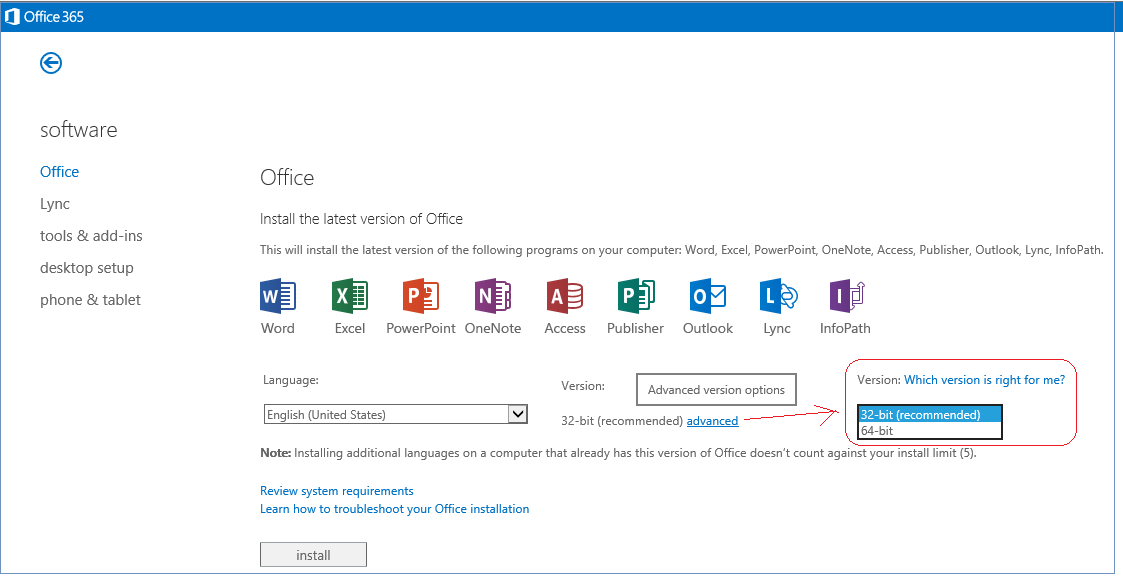Click the back arrow icon

51,63
